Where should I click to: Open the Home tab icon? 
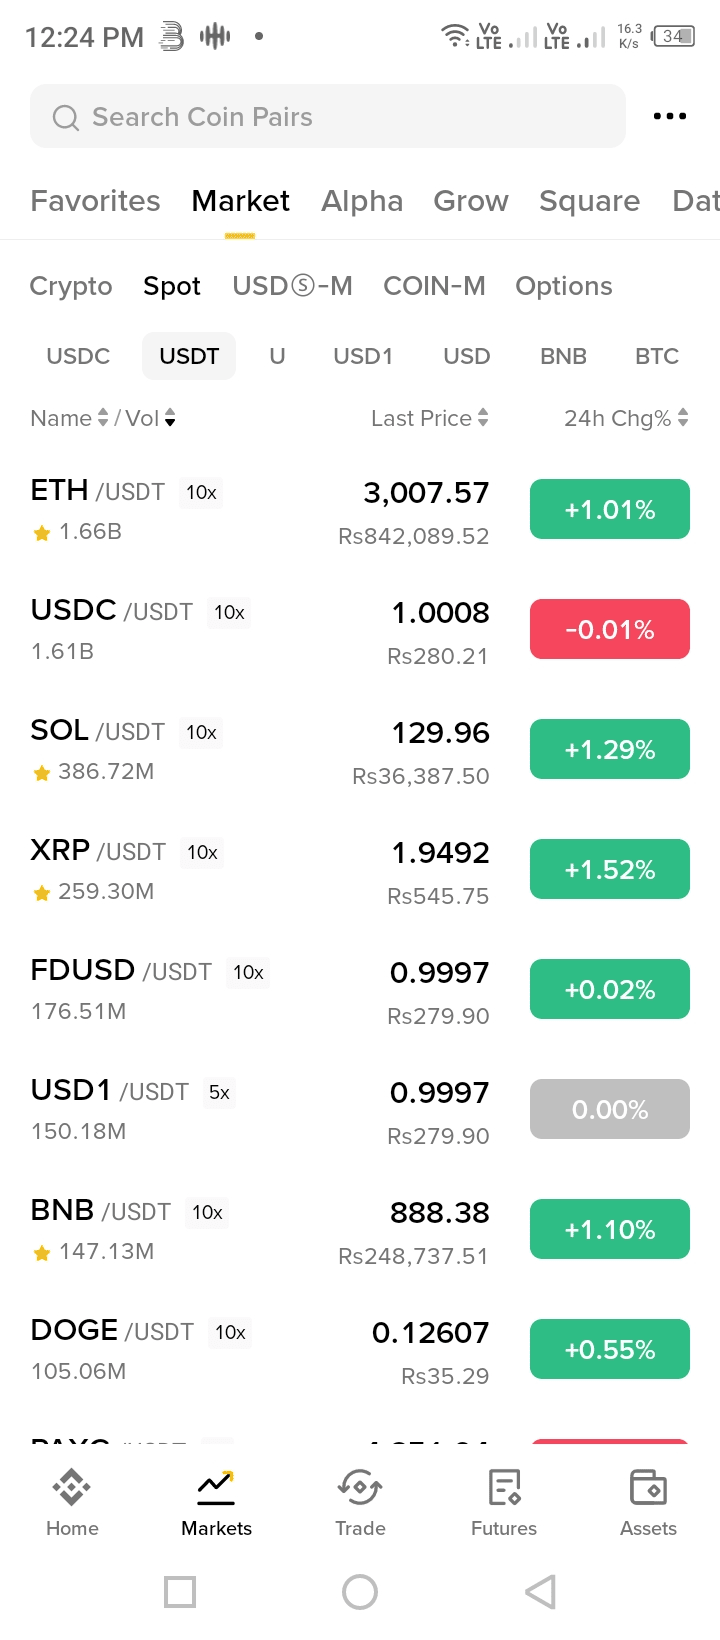(x=72, y=1488)
